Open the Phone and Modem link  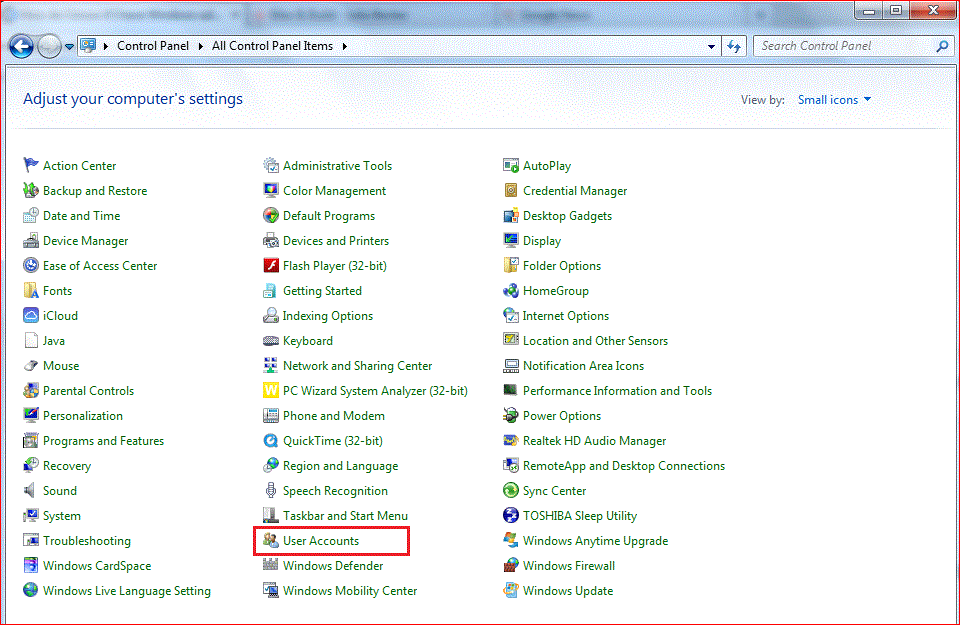click(x=334, y=416)
